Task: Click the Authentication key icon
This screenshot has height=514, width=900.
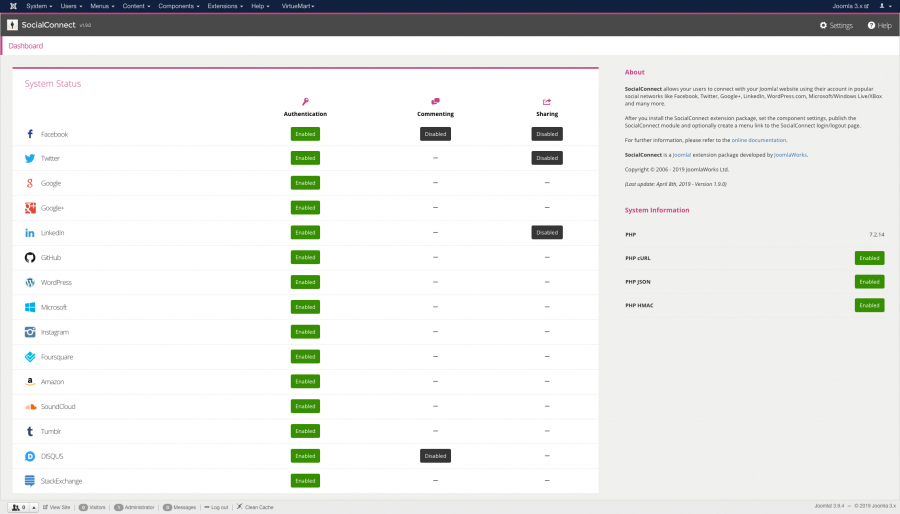Action: [x=305, y=102]
